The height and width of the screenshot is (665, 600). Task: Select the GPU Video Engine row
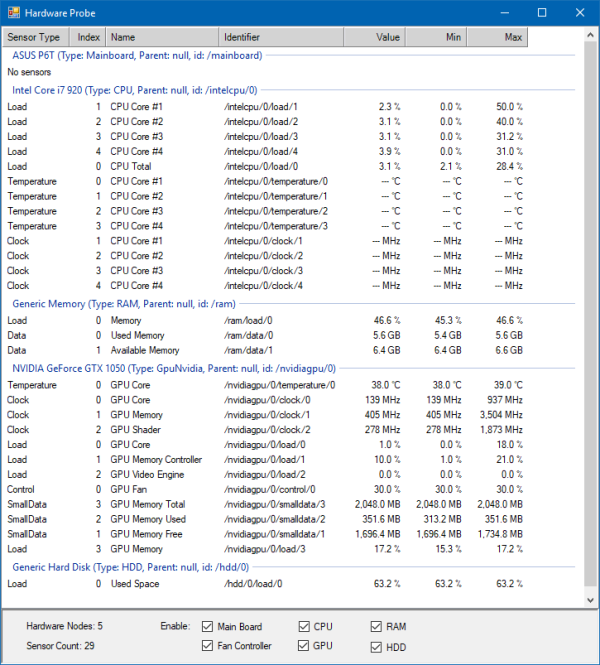265,475
